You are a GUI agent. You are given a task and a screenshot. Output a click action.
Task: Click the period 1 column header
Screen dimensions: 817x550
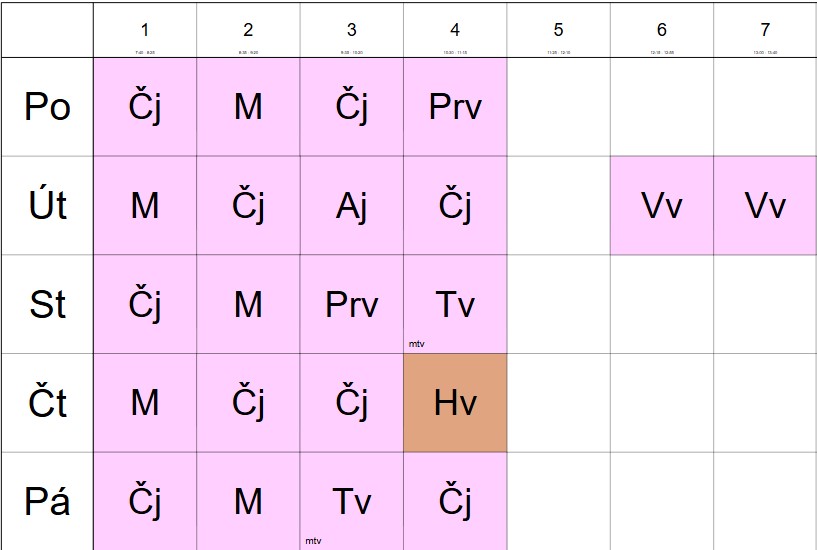coord(145,30)
